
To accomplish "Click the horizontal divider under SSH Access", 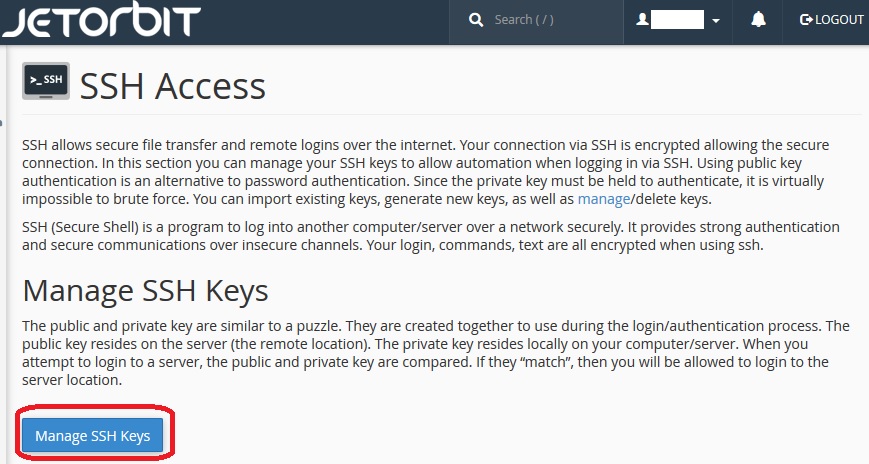I will [x=442, y=115].
